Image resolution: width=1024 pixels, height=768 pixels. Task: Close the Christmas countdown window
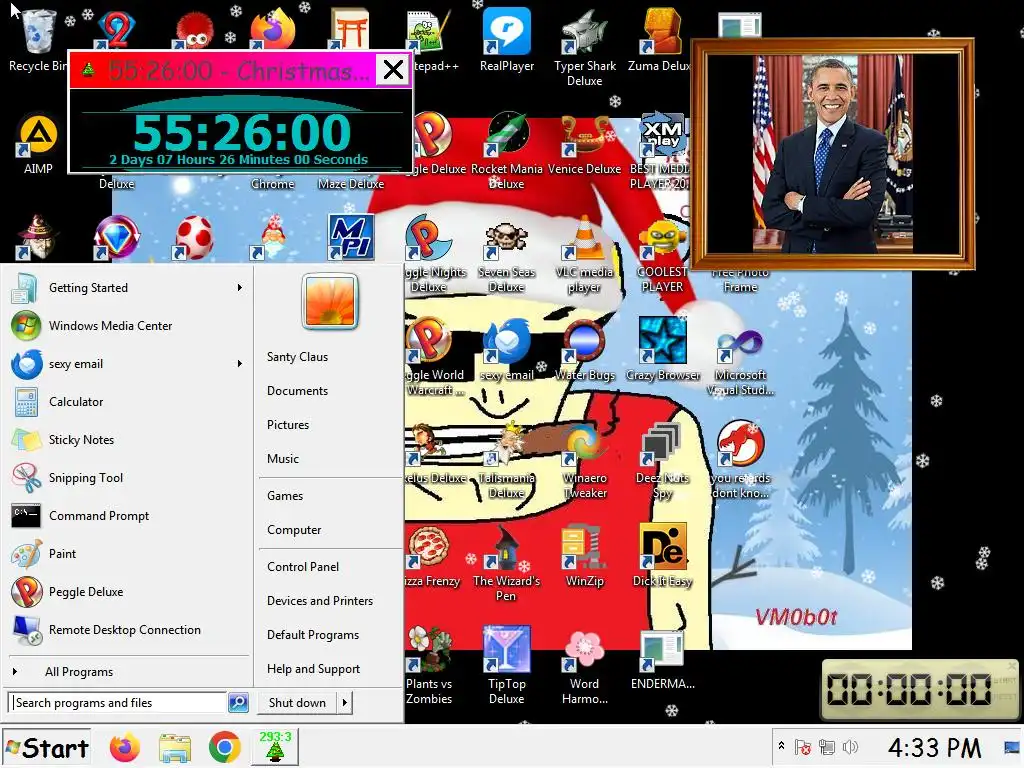(393, 69)
